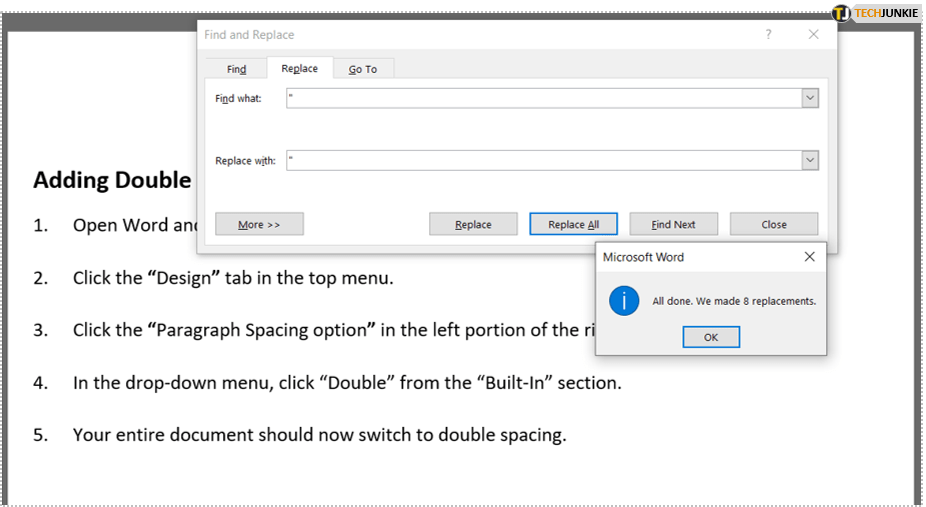Confirm the message by clicking OK

(x=711, y=337)
